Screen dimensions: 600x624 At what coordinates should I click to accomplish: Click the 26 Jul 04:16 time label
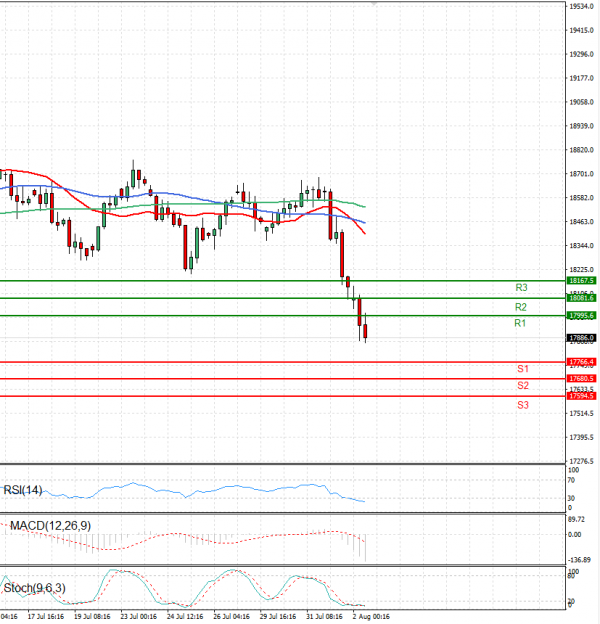(x=232, y=616)
